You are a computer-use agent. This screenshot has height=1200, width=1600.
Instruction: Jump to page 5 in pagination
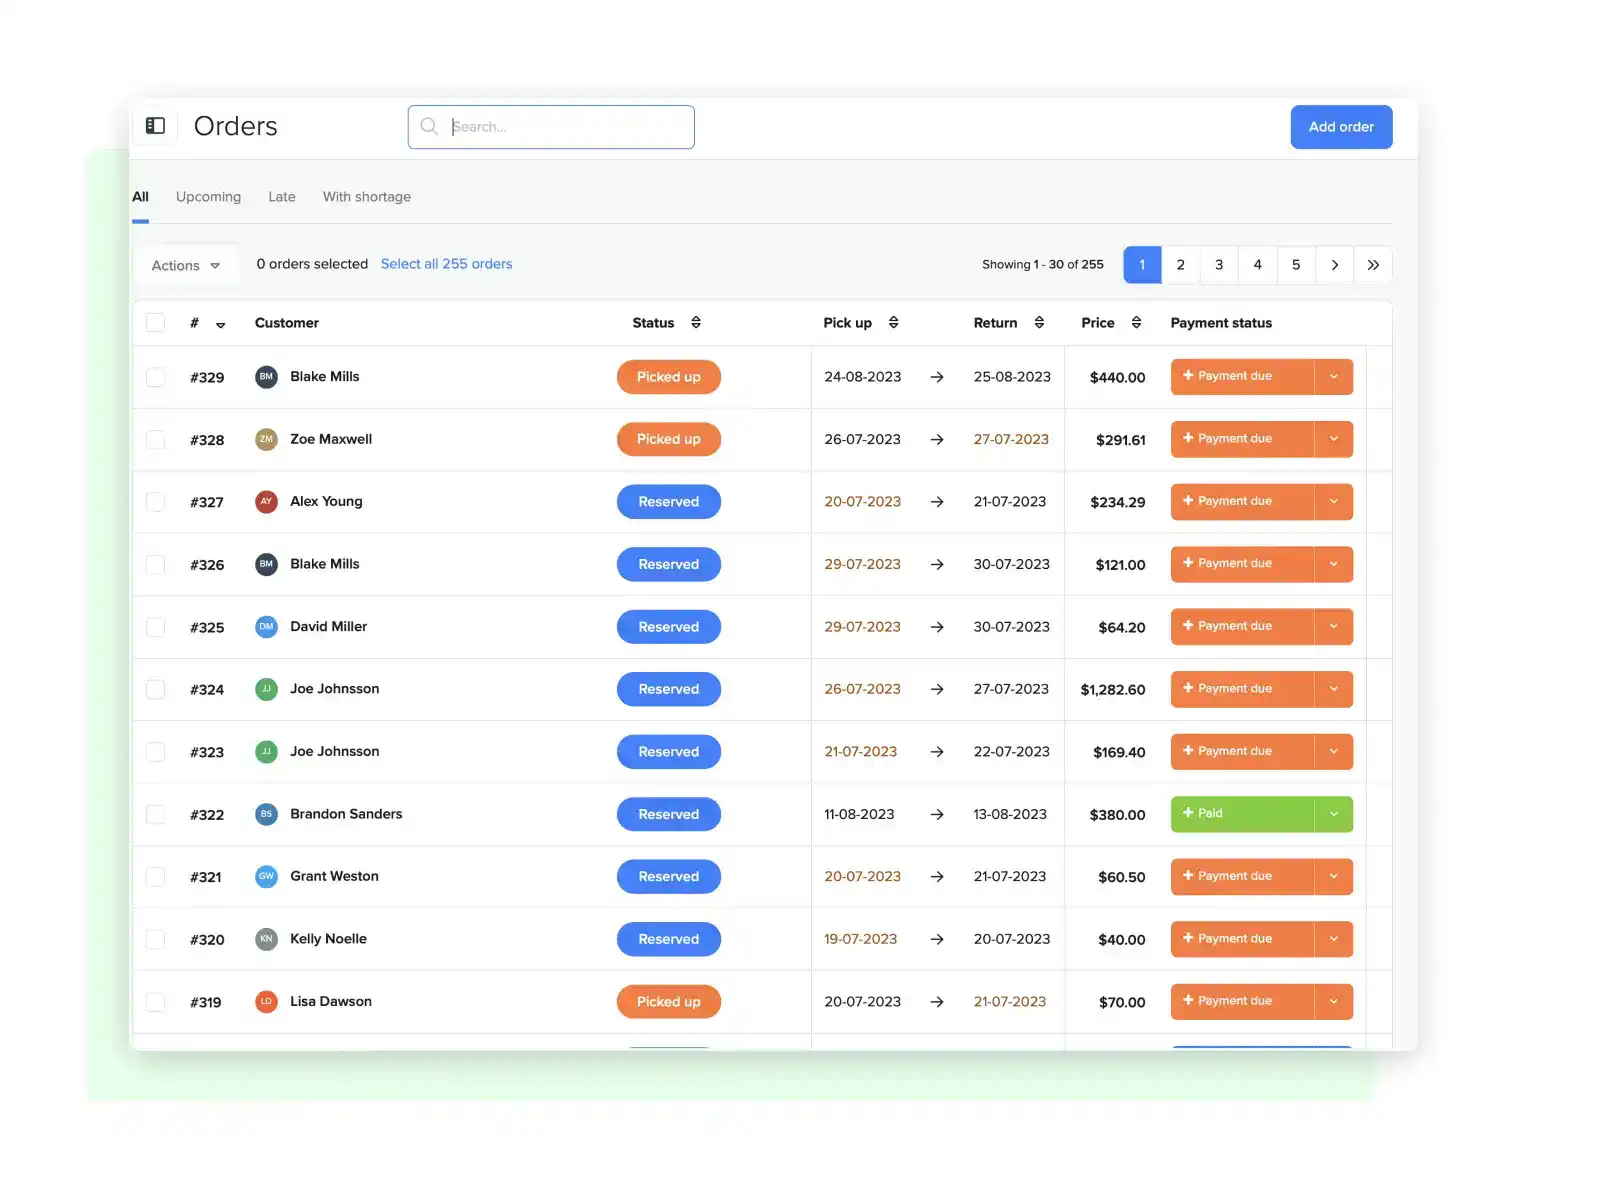pyautogui.click(x=1296, y=264)
